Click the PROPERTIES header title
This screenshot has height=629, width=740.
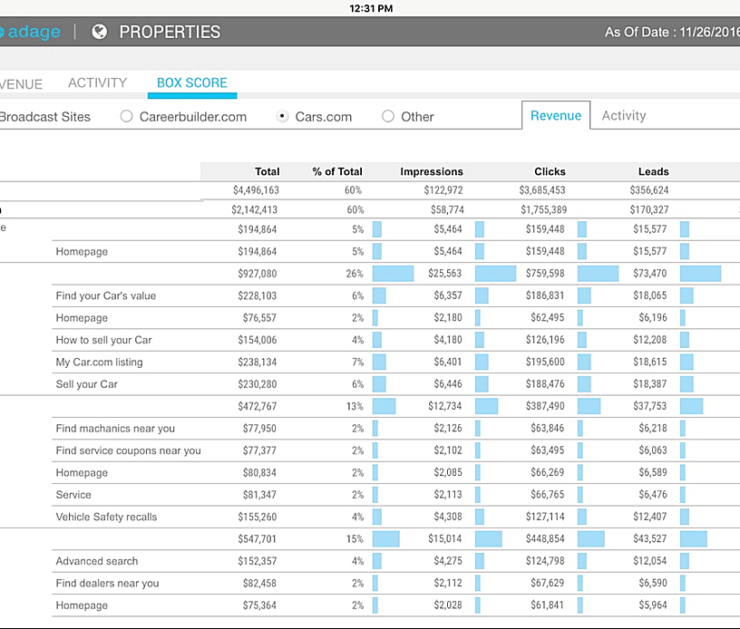pyautogui.click(x=169, y=32)
